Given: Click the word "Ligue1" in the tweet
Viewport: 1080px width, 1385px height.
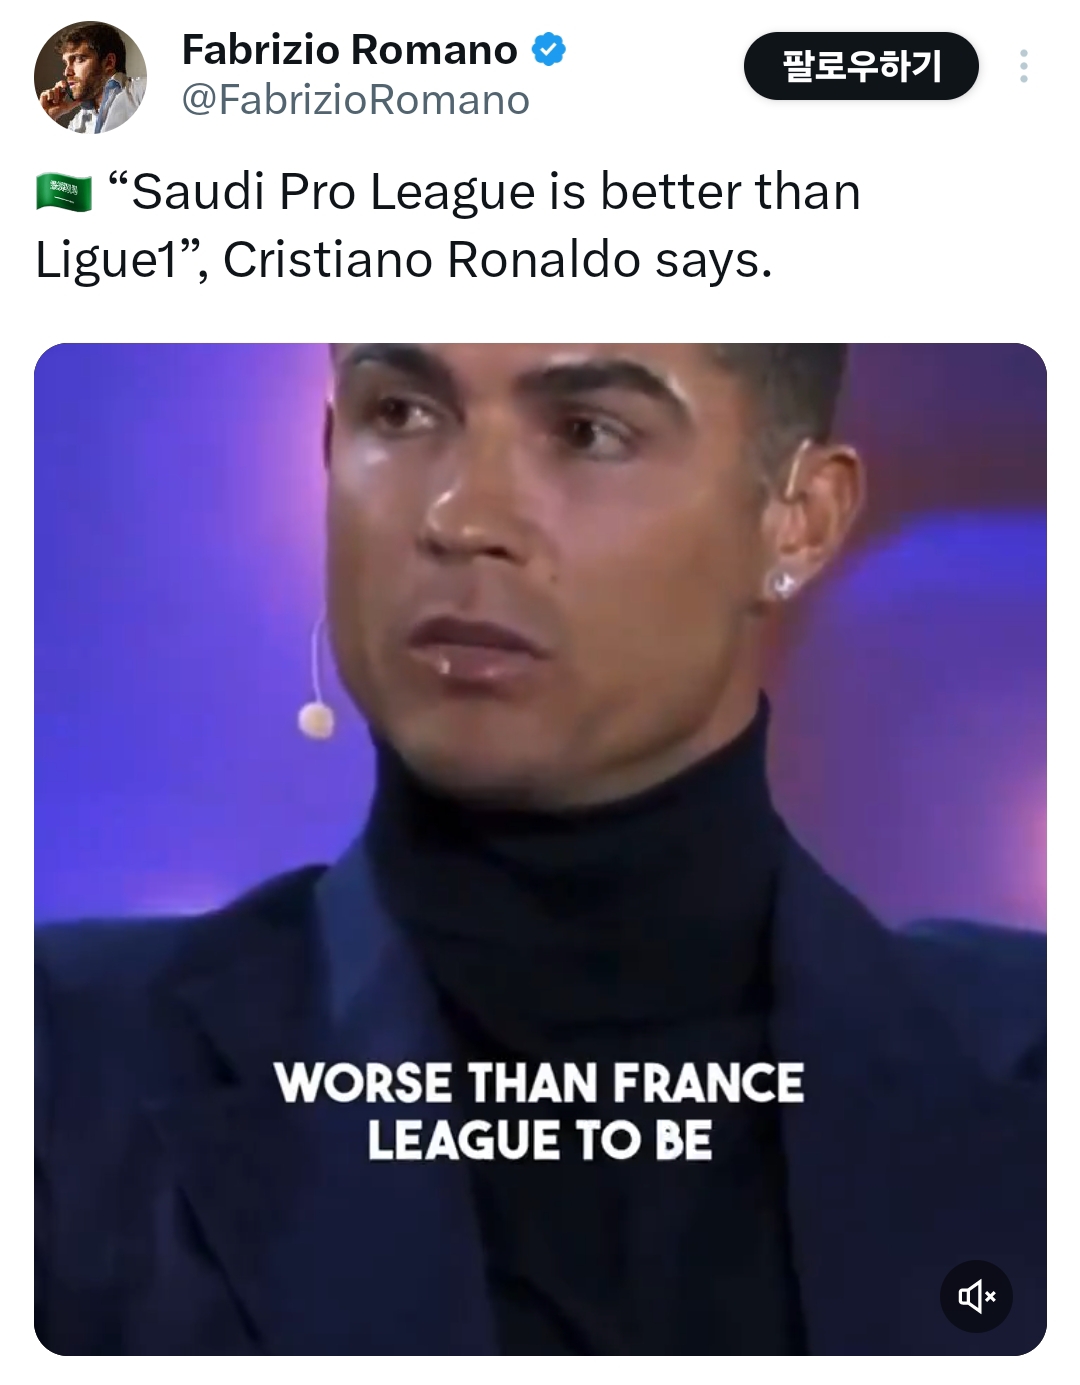Looking at the screenshot, I should point(106,260).
